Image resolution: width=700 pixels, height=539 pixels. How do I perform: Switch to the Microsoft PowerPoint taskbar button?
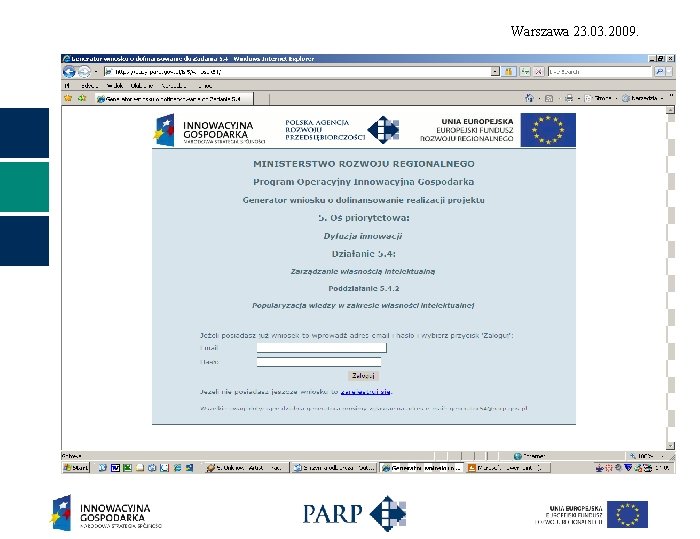tap(508, 468)
